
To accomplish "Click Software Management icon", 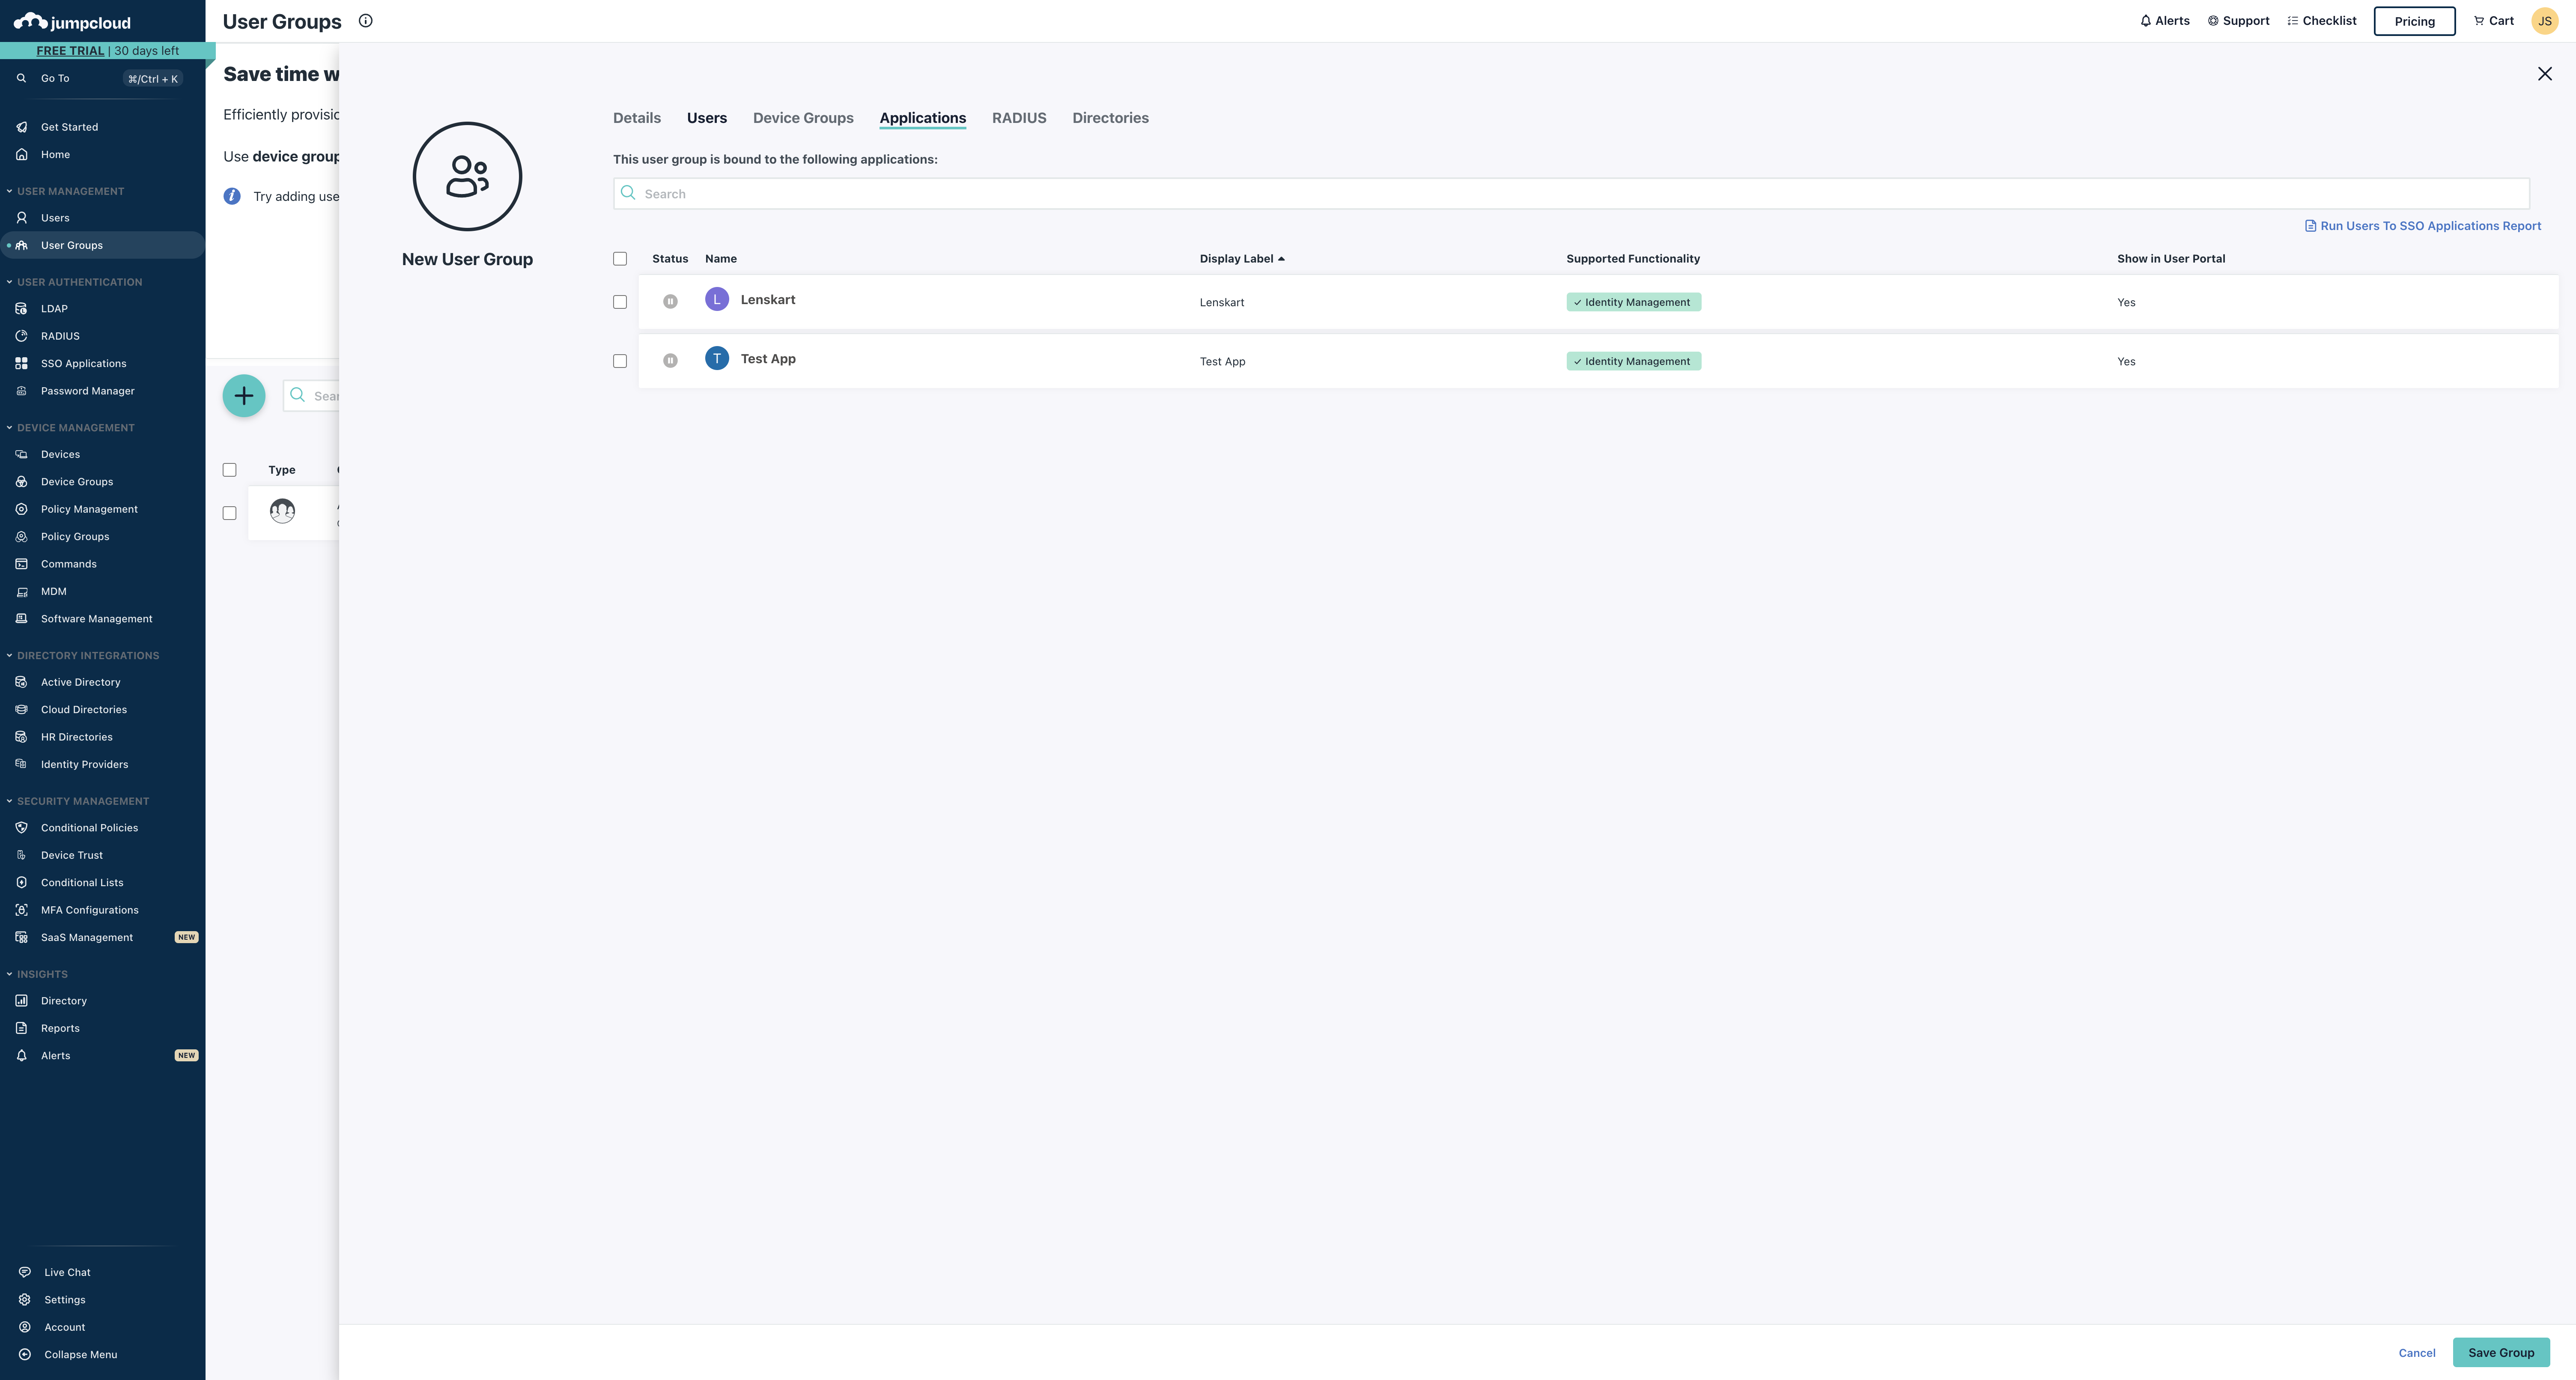I will coord(21,619).
